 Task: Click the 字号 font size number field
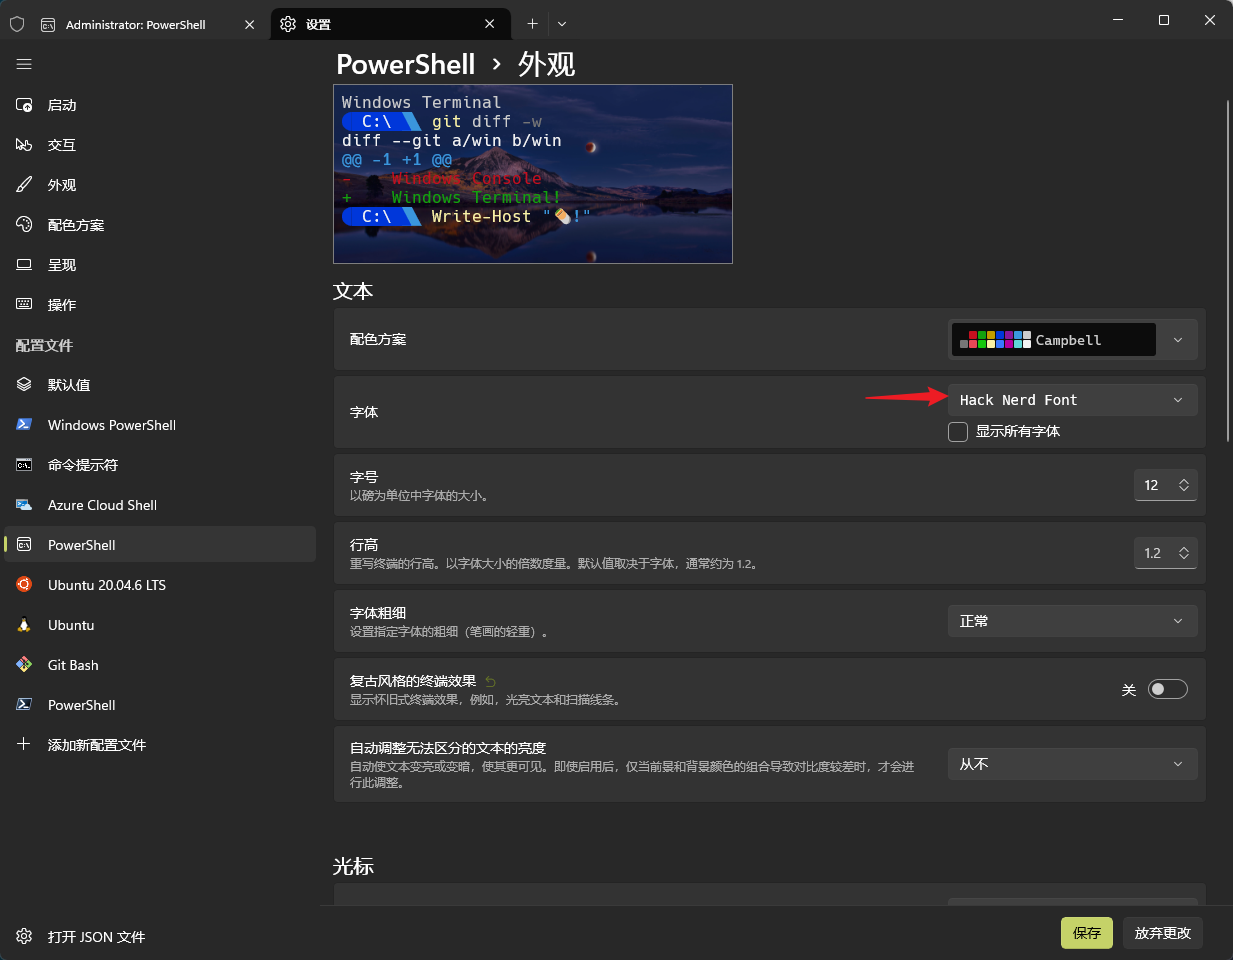1153,485
